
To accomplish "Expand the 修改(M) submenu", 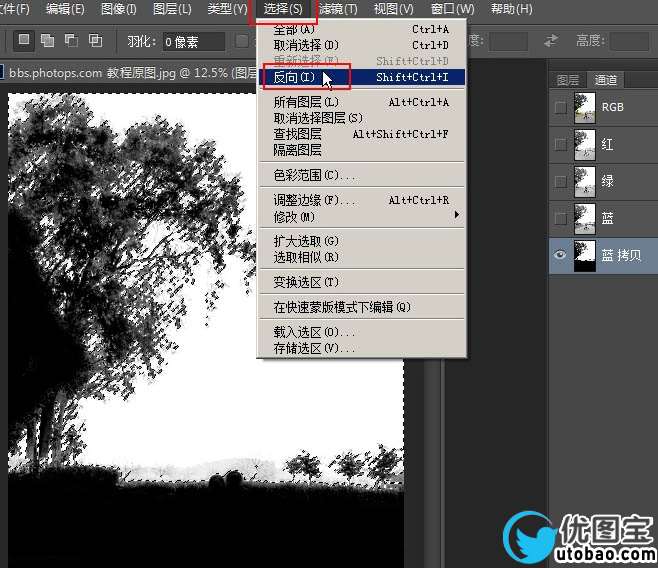I will click(x=362, y=216).
